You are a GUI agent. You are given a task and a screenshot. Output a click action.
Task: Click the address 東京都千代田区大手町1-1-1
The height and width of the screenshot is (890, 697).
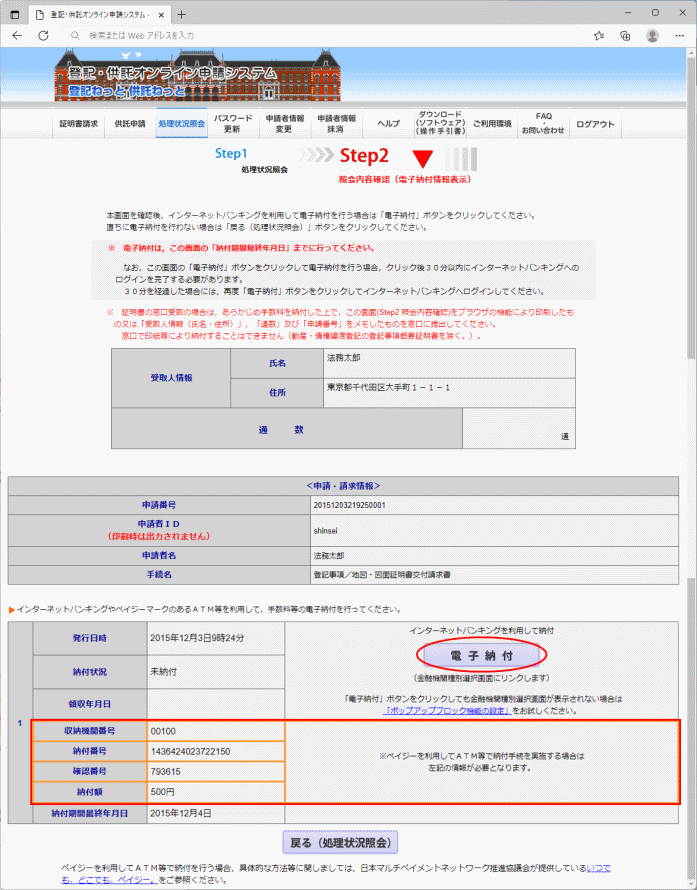388,388
